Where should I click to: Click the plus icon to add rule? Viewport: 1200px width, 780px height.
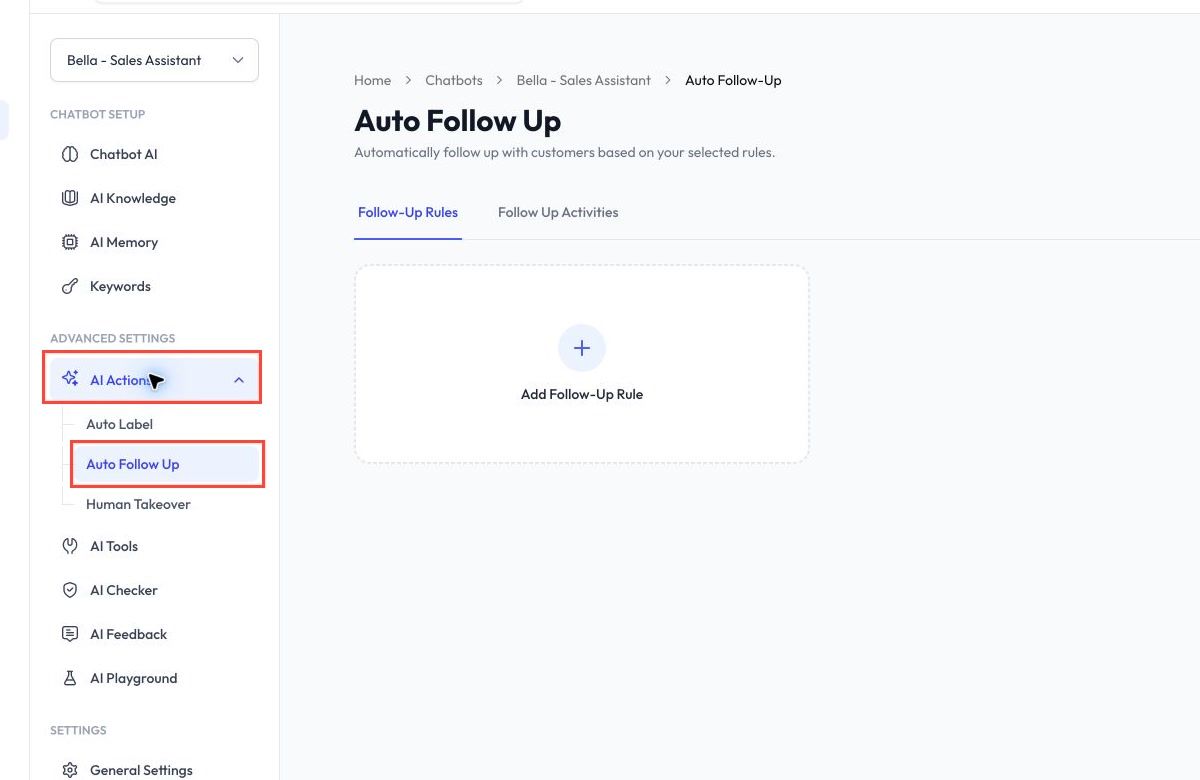[582, 348]
